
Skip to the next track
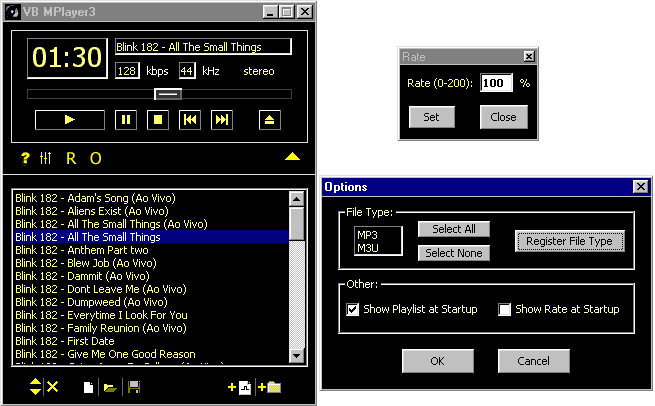[222, 120]
